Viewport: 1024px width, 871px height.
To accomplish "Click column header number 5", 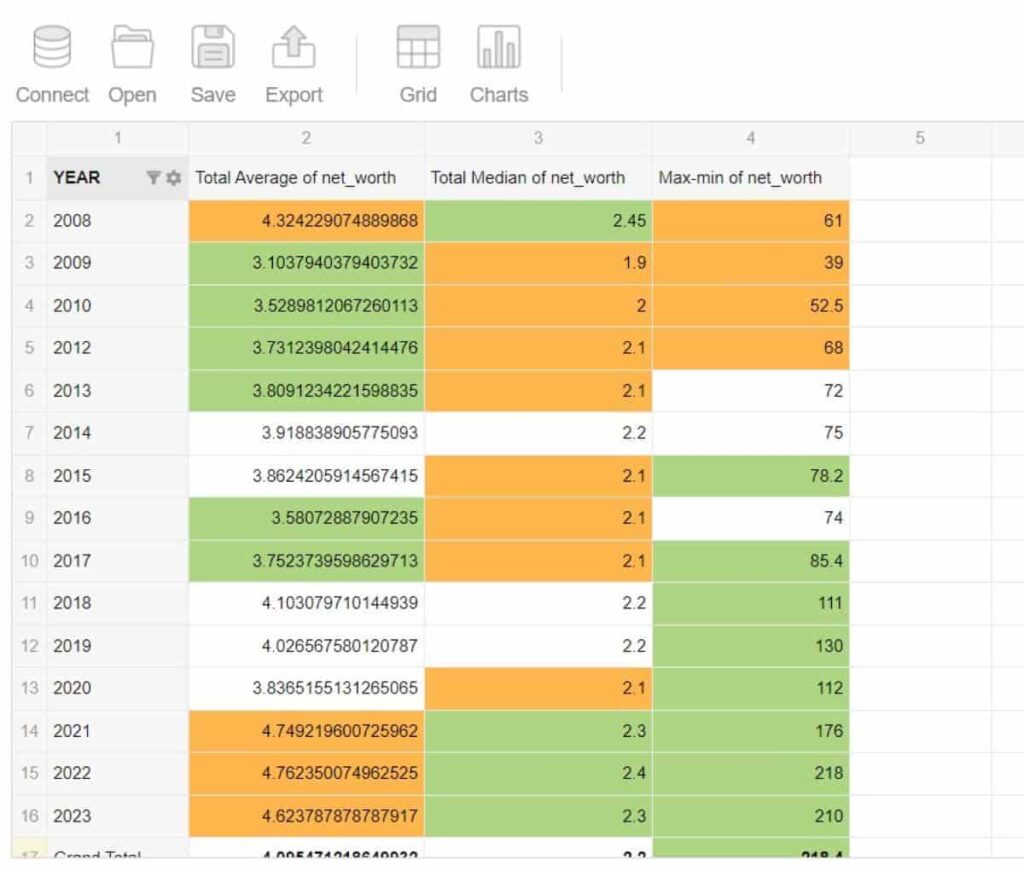I will click(919, 137).
